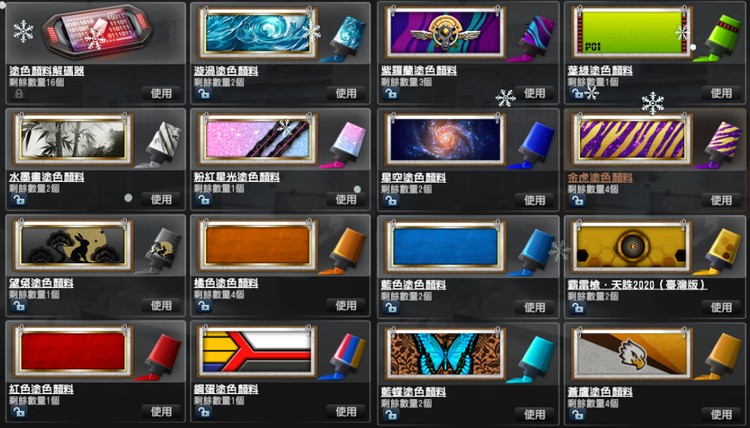
Task: Click the cyan butterfly paint tube icon
Action: (x=531, y=359)
